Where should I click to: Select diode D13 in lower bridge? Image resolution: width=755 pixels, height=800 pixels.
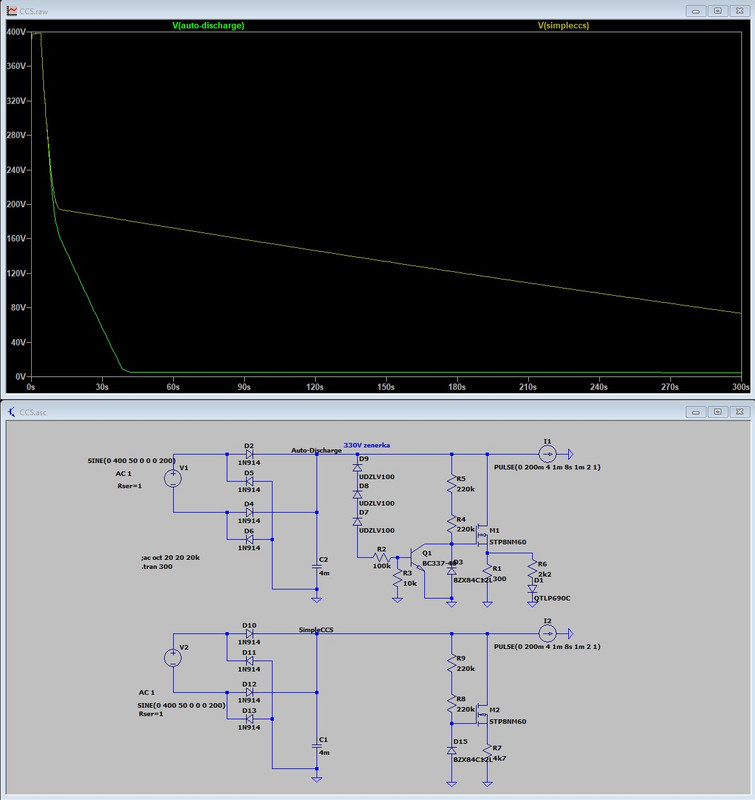point(249,718)
